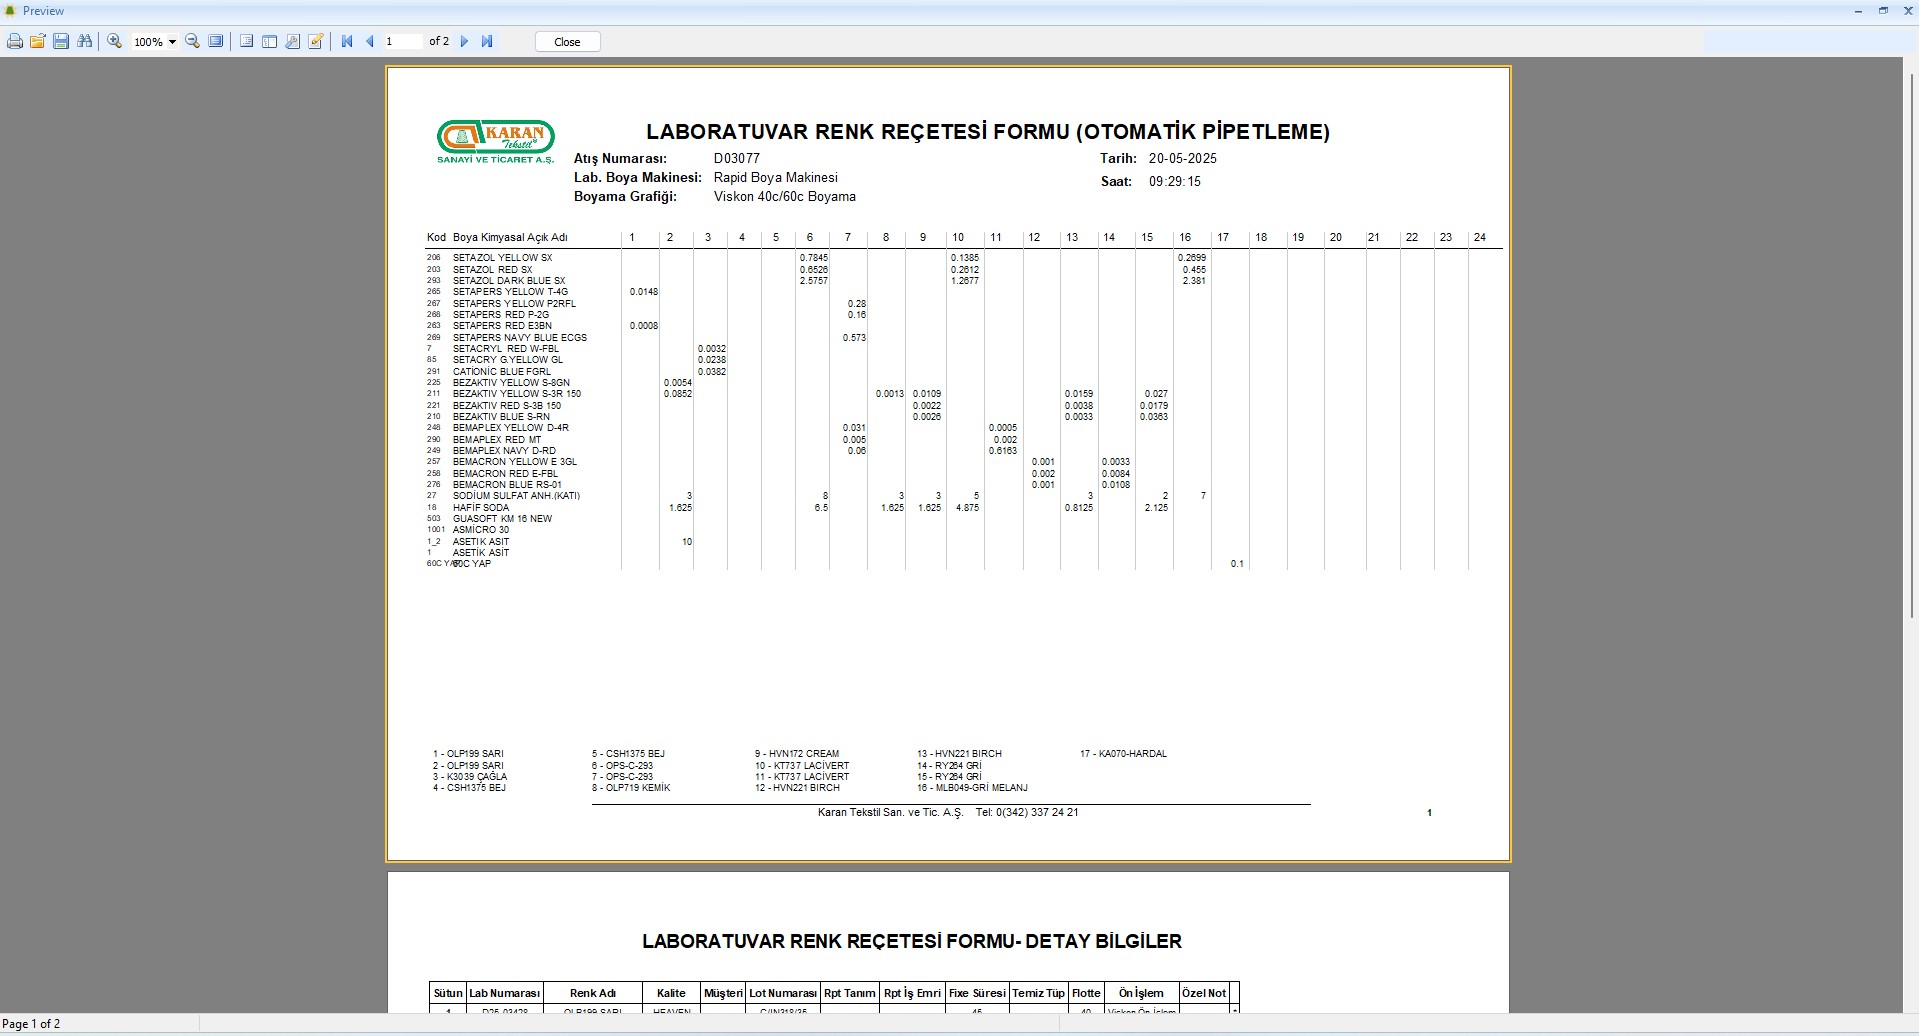Zoom in with the magnifier plus icon
Image resolution: width=1919 pixels, height=1036 pixels.
[x=115, y=42]
